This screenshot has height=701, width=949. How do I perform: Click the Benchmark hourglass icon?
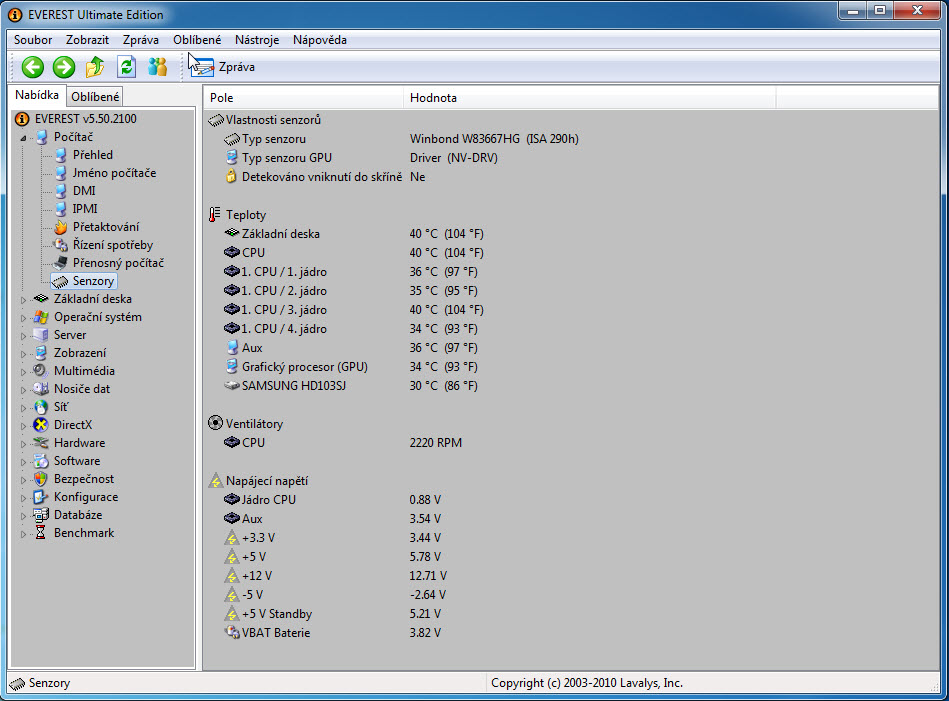(41, 533)
